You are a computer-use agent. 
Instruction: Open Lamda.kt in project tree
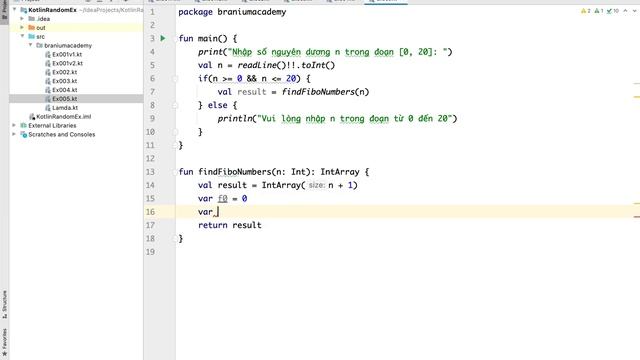[65, 108]
